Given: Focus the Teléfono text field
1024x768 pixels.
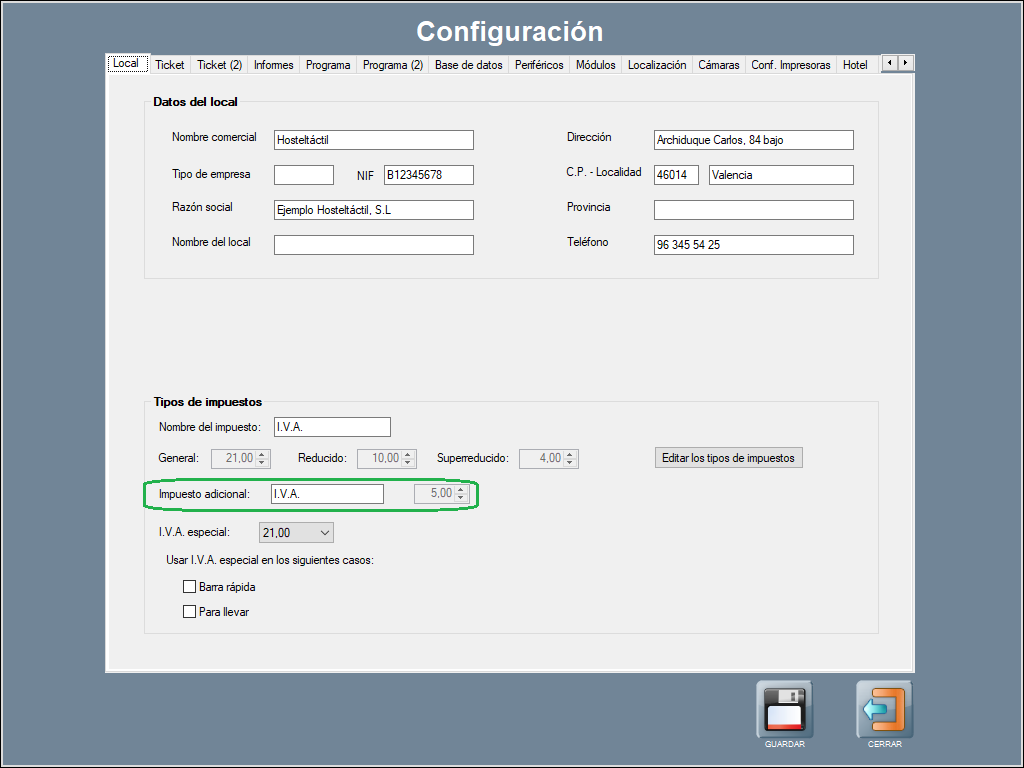Looking at the screenshot, I should click(753, 245).
